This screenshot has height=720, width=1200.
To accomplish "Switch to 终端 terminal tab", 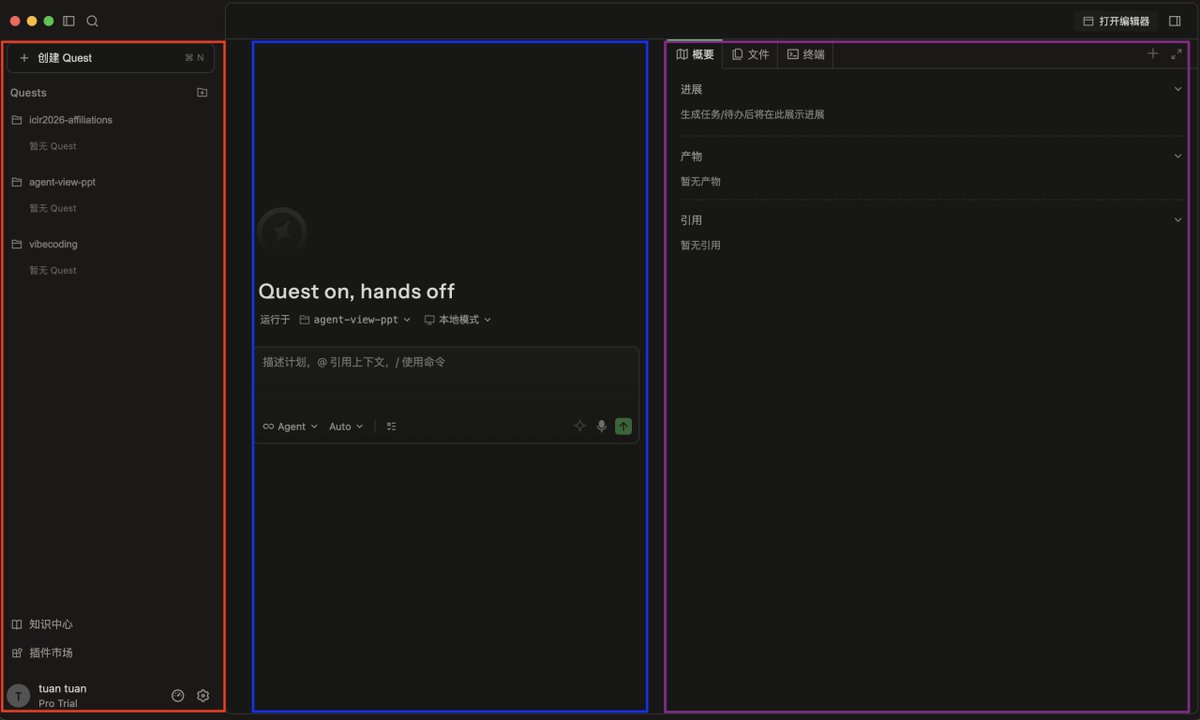I will click(x=806, y=54).
